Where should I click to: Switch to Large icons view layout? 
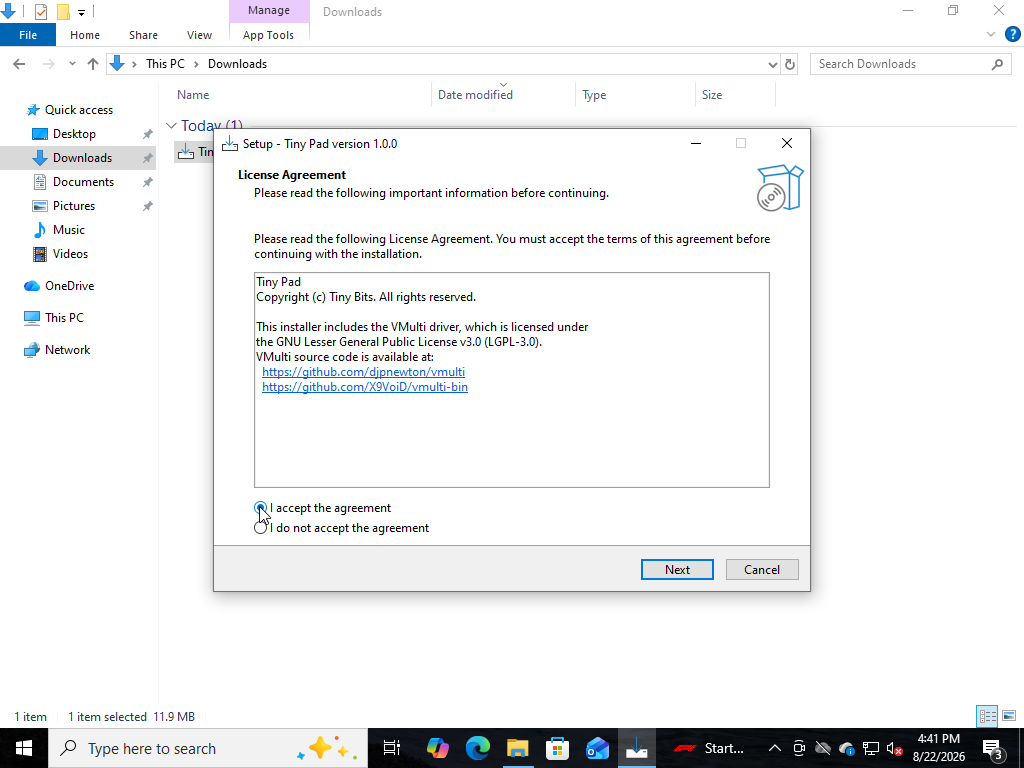coord(1009,716)
